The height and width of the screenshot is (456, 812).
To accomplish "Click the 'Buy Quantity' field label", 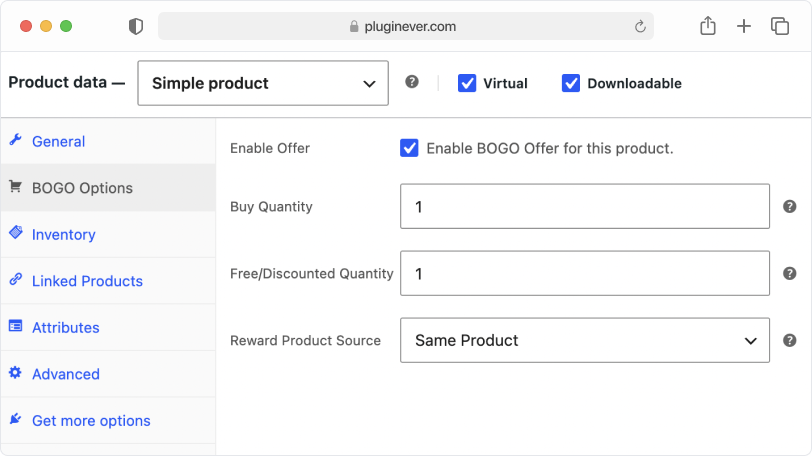I will pos(271,207).
